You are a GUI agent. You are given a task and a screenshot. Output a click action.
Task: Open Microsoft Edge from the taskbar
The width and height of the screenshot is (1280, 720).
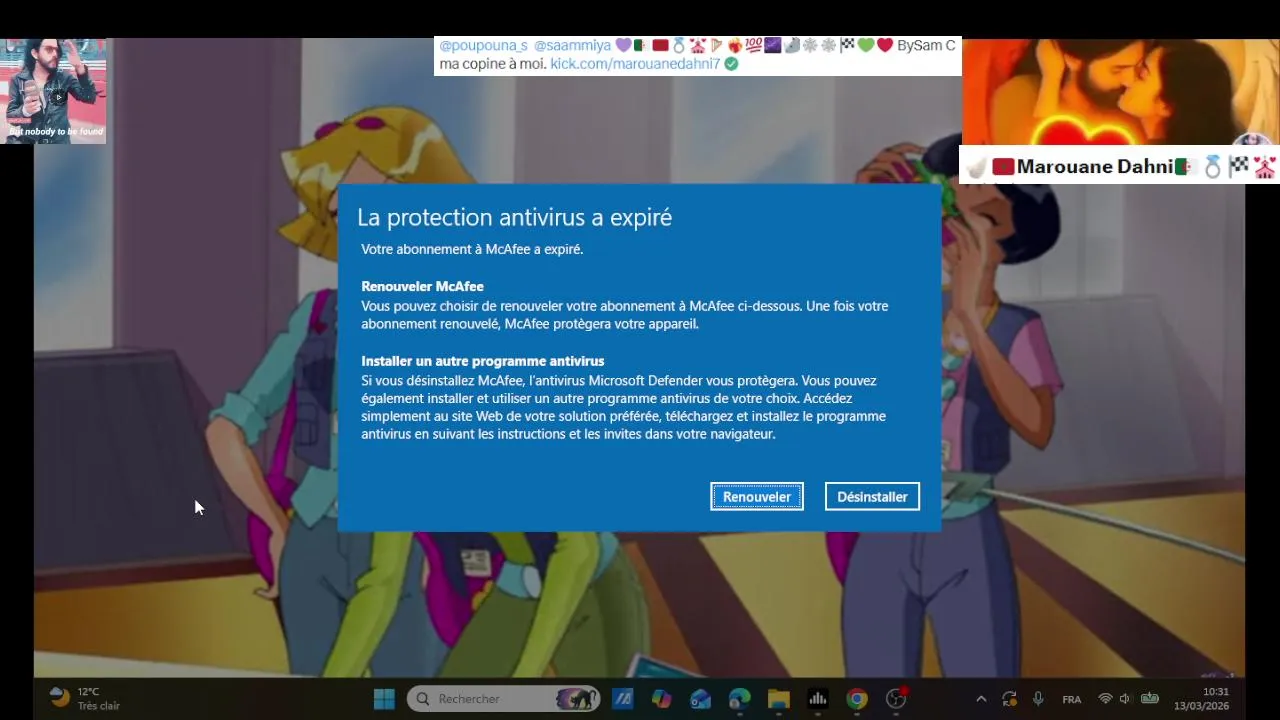(x=739, y=699)
